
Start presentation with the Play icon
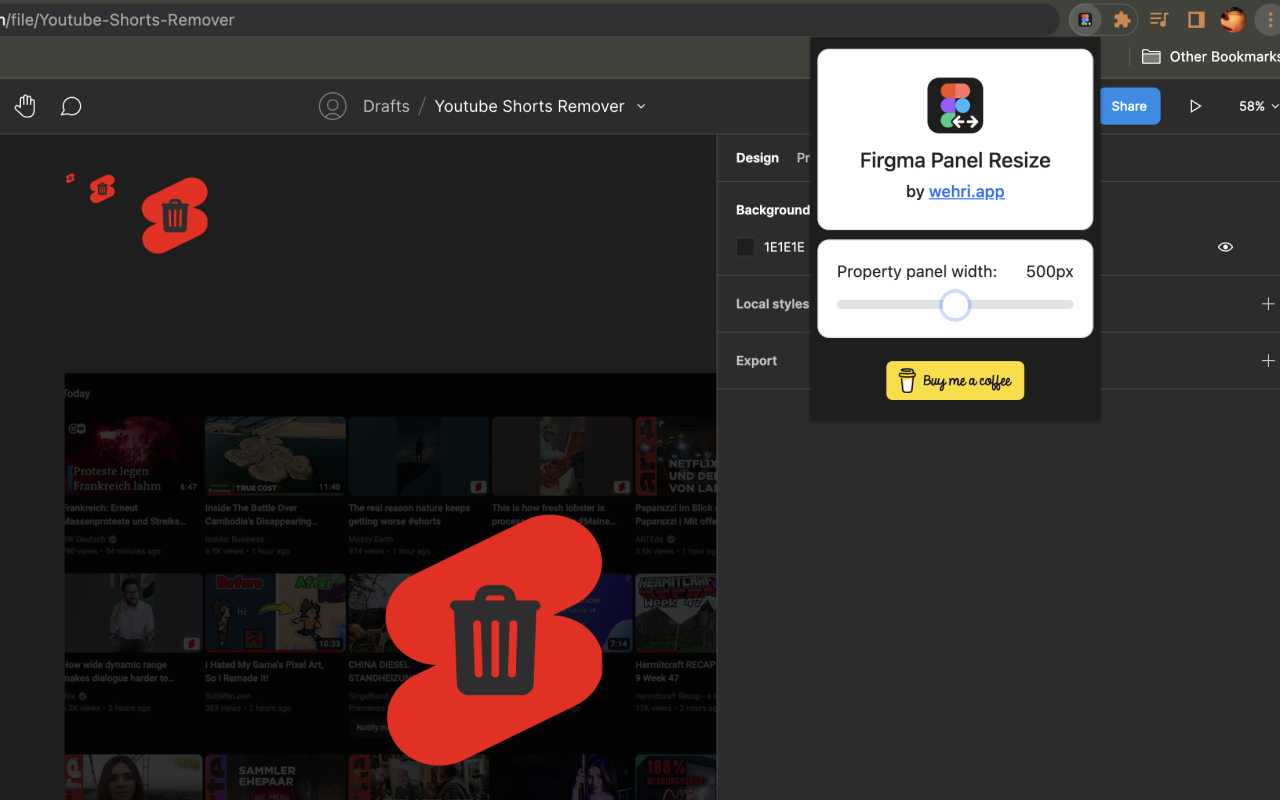[x=1195, y=106]
